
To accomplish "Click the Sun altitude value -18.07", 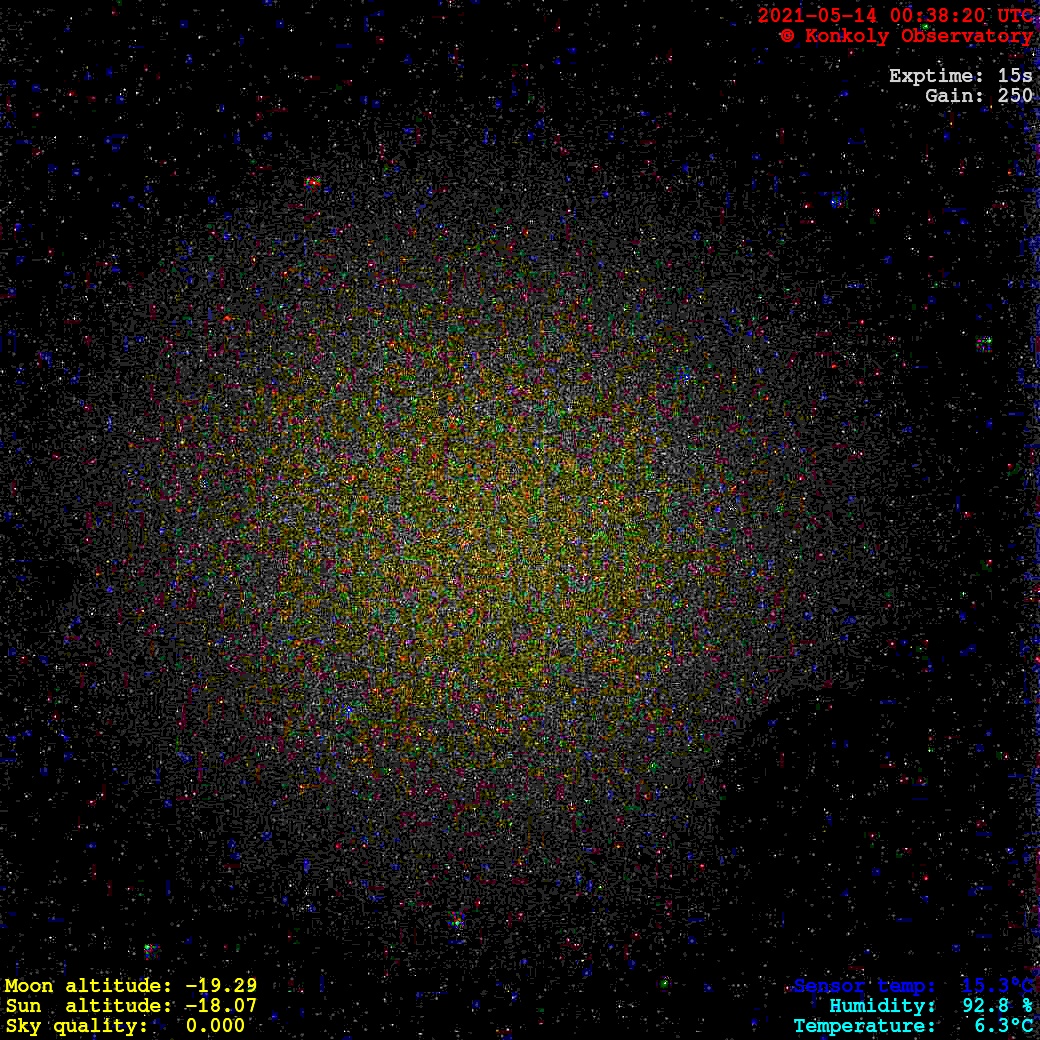I will [221, 1006].
